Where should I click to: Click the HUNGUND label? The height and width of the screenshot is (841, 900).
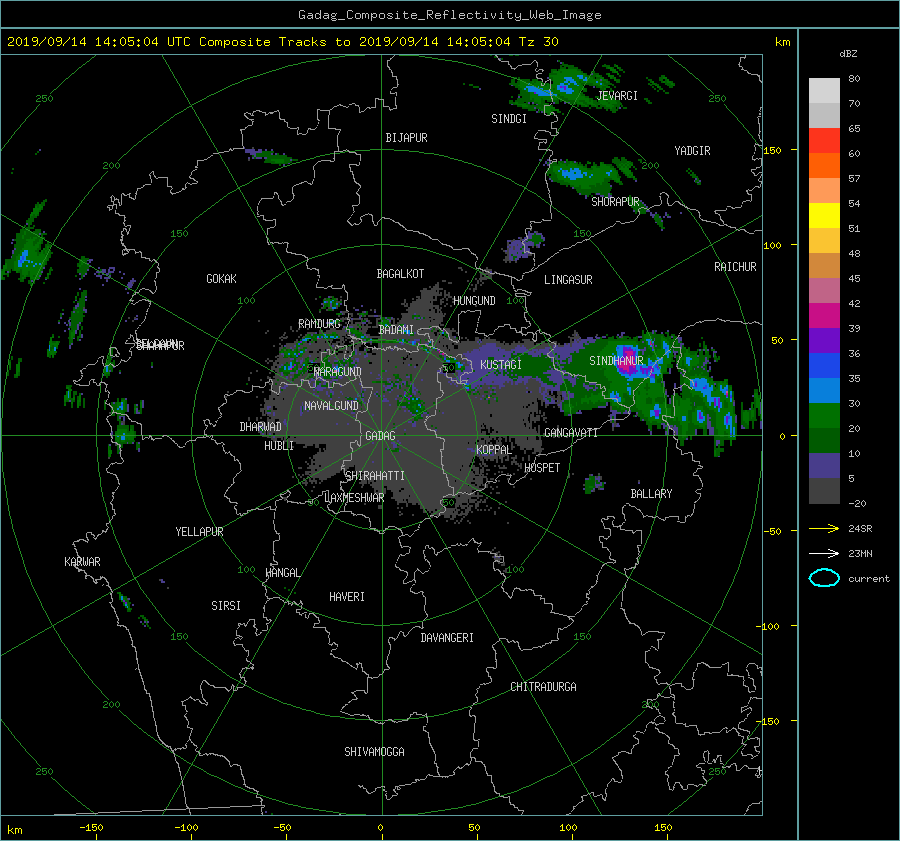pyautogui.click(x=474, y=301)
